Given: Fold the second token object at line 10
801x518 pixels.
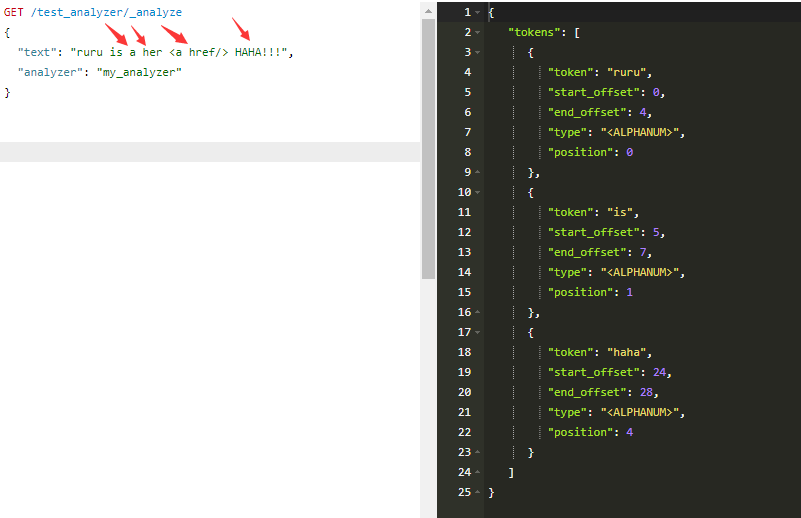Looking at the screenshot, I should click(478, 192).
